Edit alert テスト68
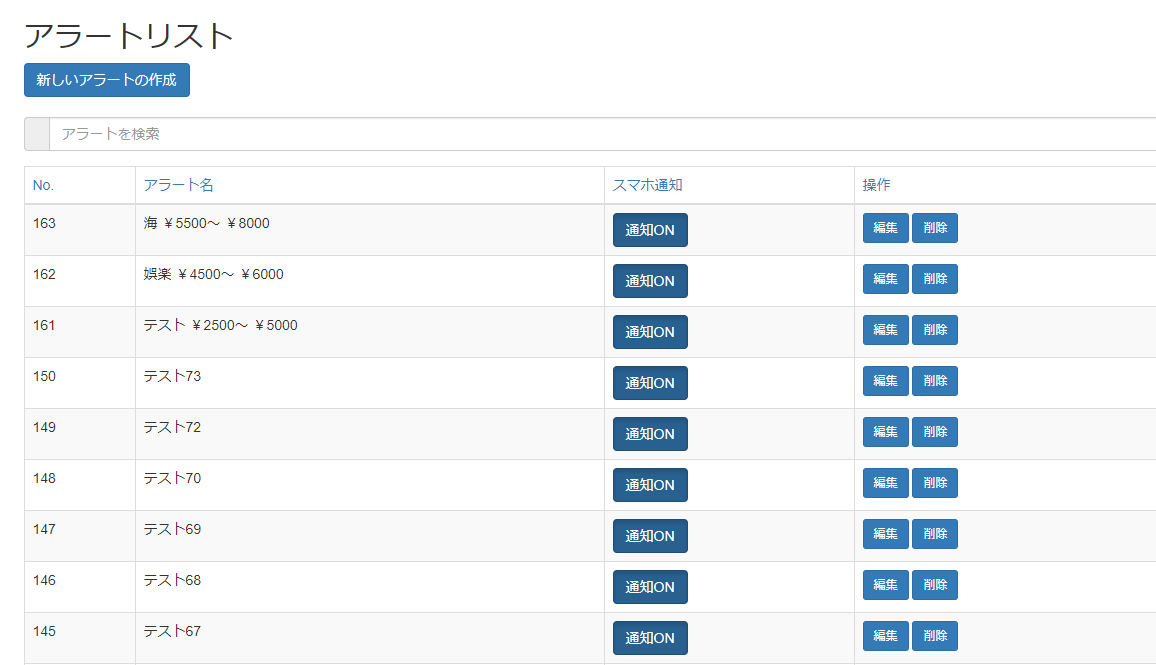 point(885,585)
